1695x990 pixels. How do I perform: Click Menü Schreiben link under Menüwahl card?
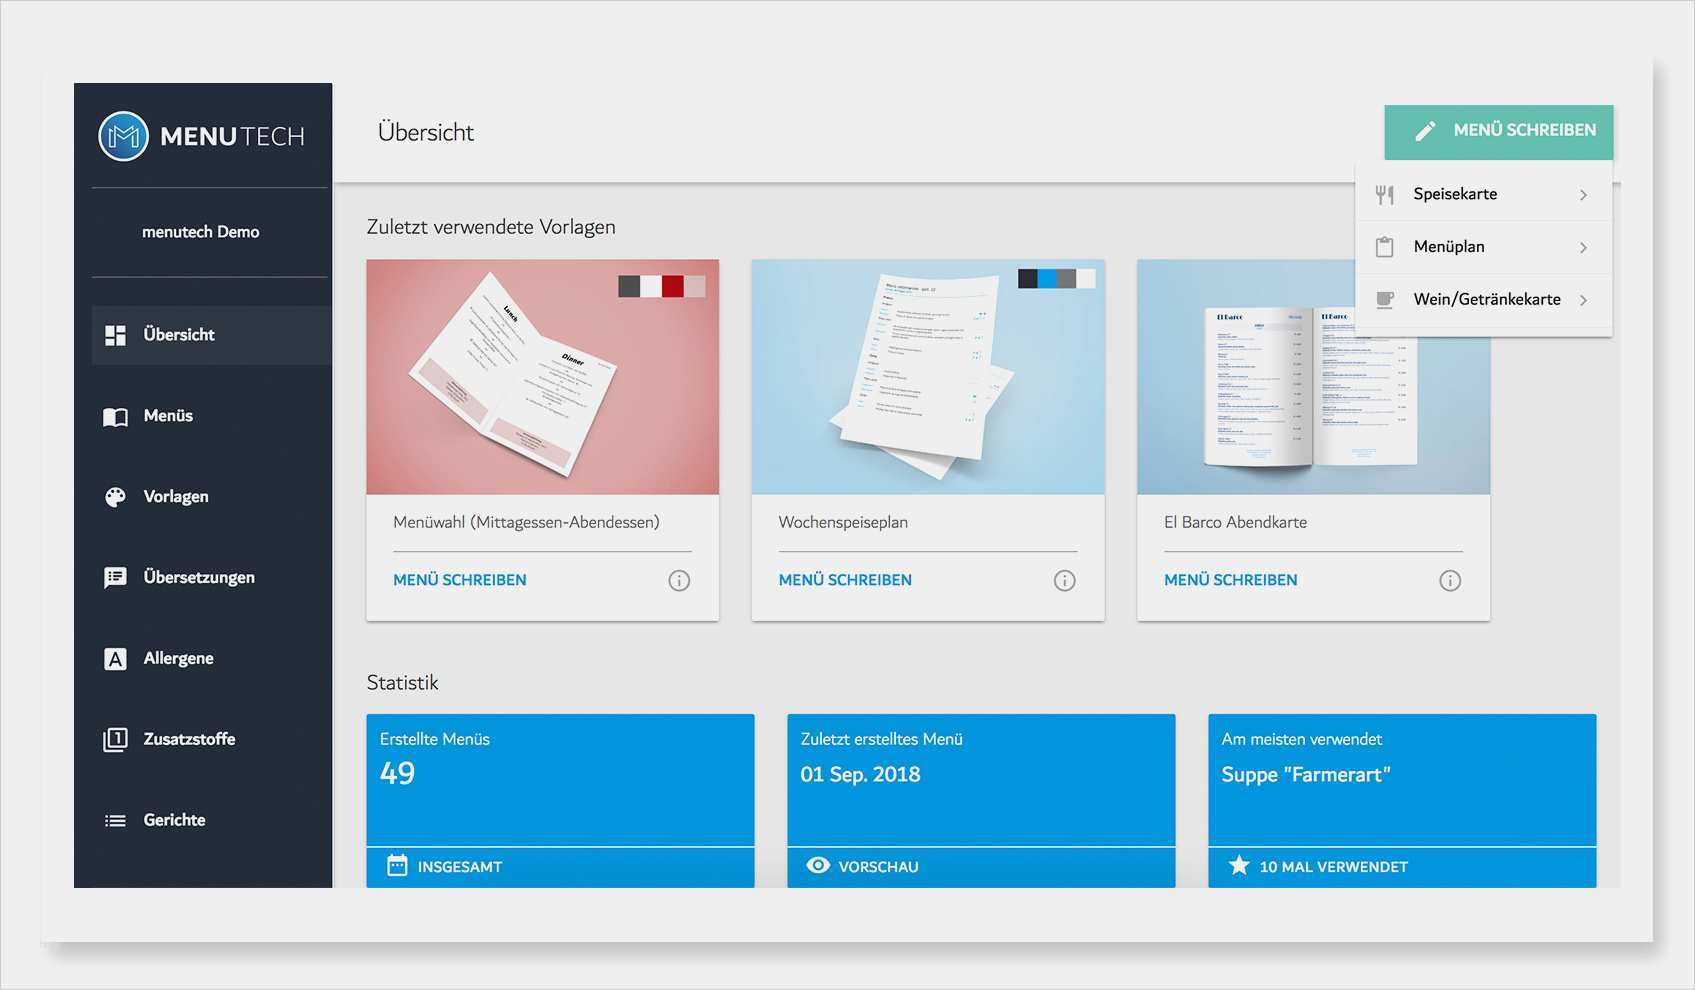click(459, 580)
